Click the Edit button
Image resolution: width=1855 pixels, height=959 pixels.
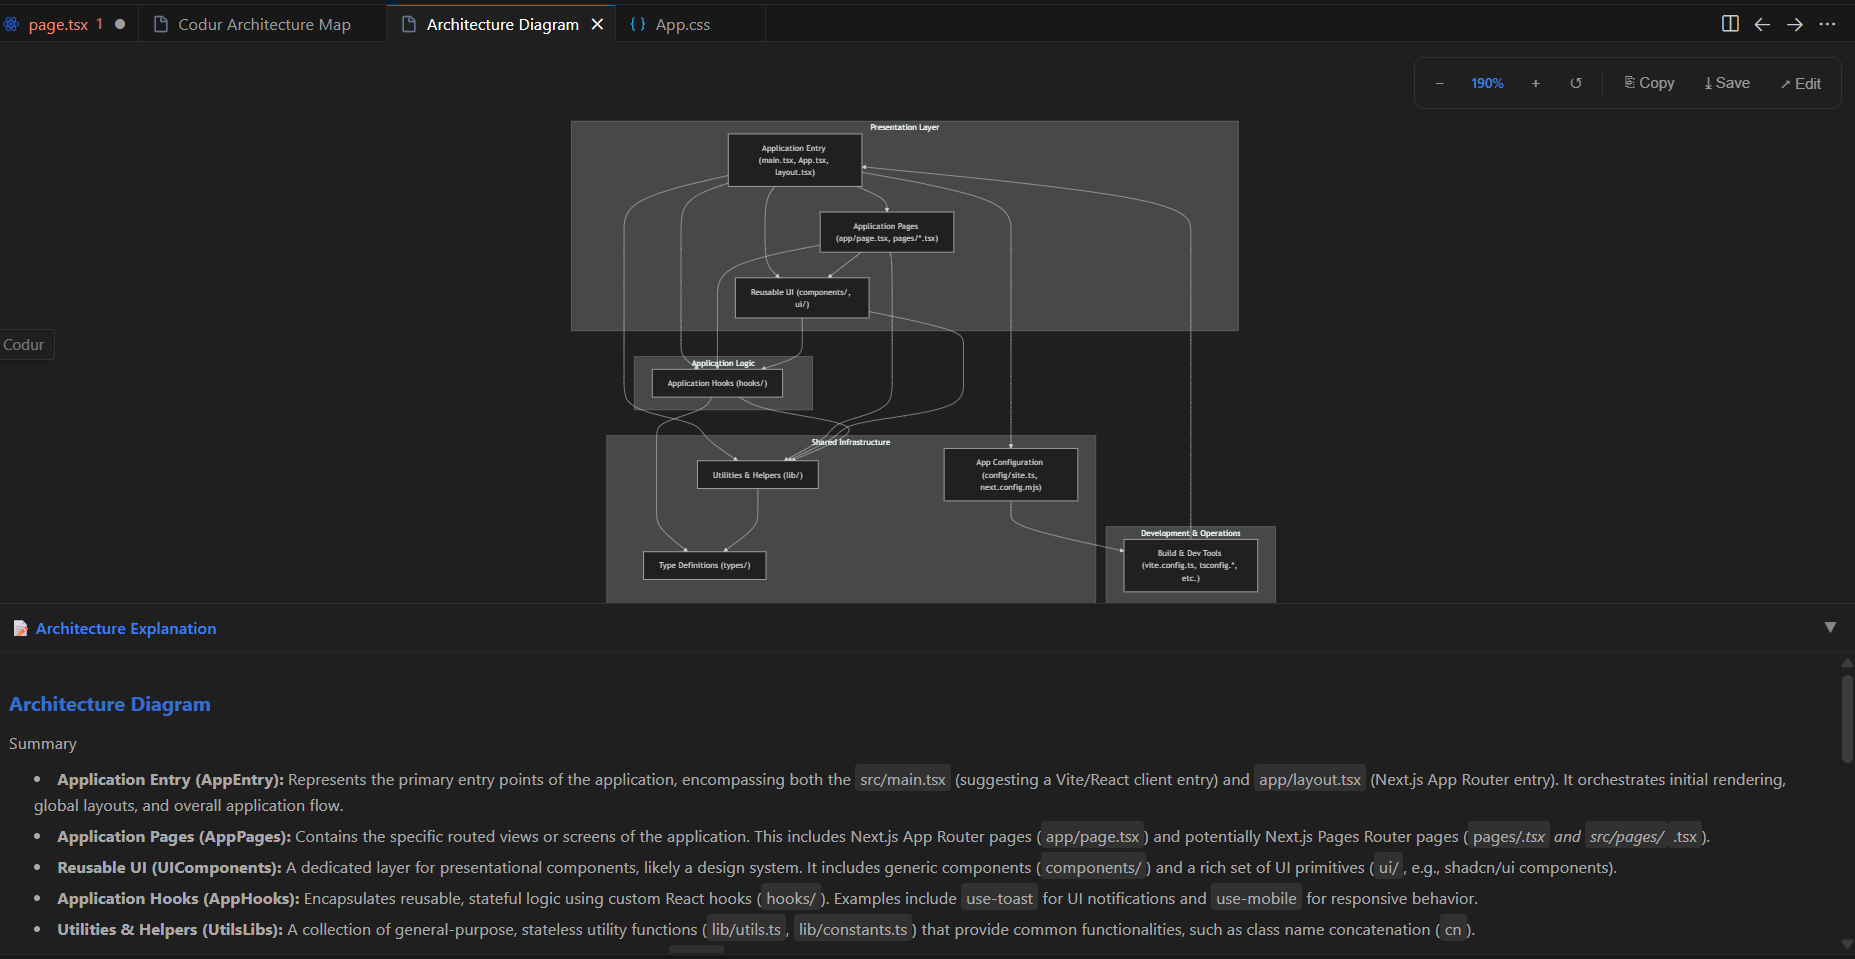(x=1800, y=83)
